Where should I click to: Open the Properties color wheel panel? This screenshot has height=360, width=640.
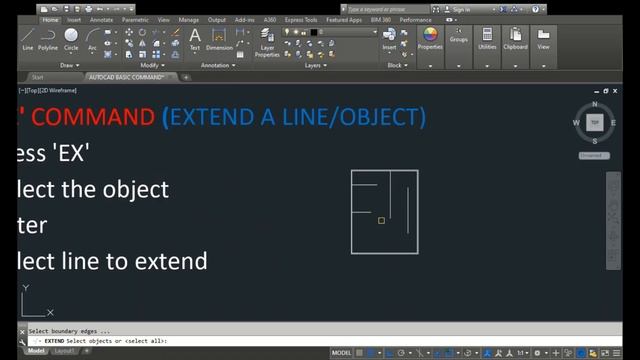tap(430, 38)
